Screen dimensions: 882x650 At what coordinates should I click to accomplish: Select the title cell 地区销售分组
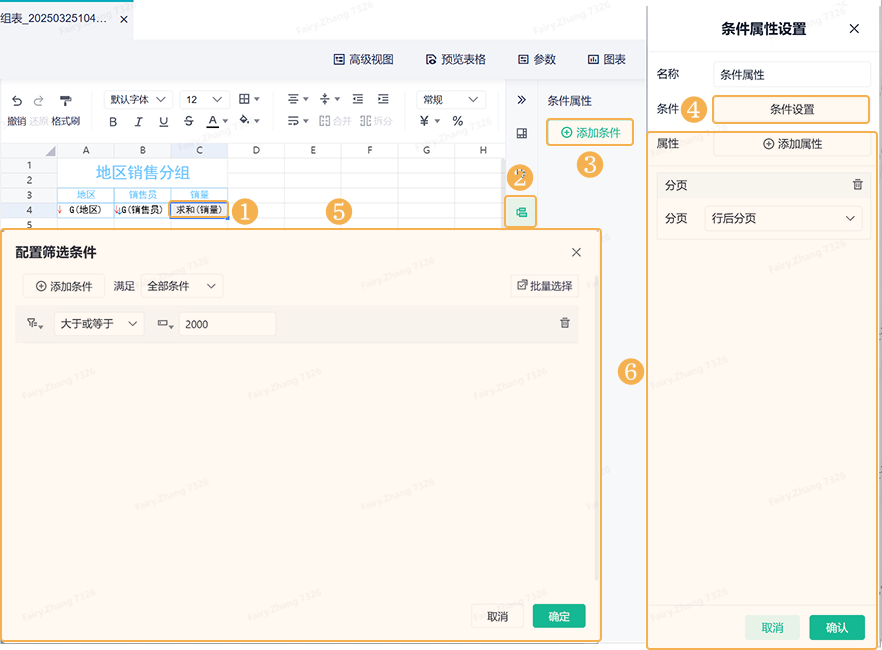[x=142, y=173]
